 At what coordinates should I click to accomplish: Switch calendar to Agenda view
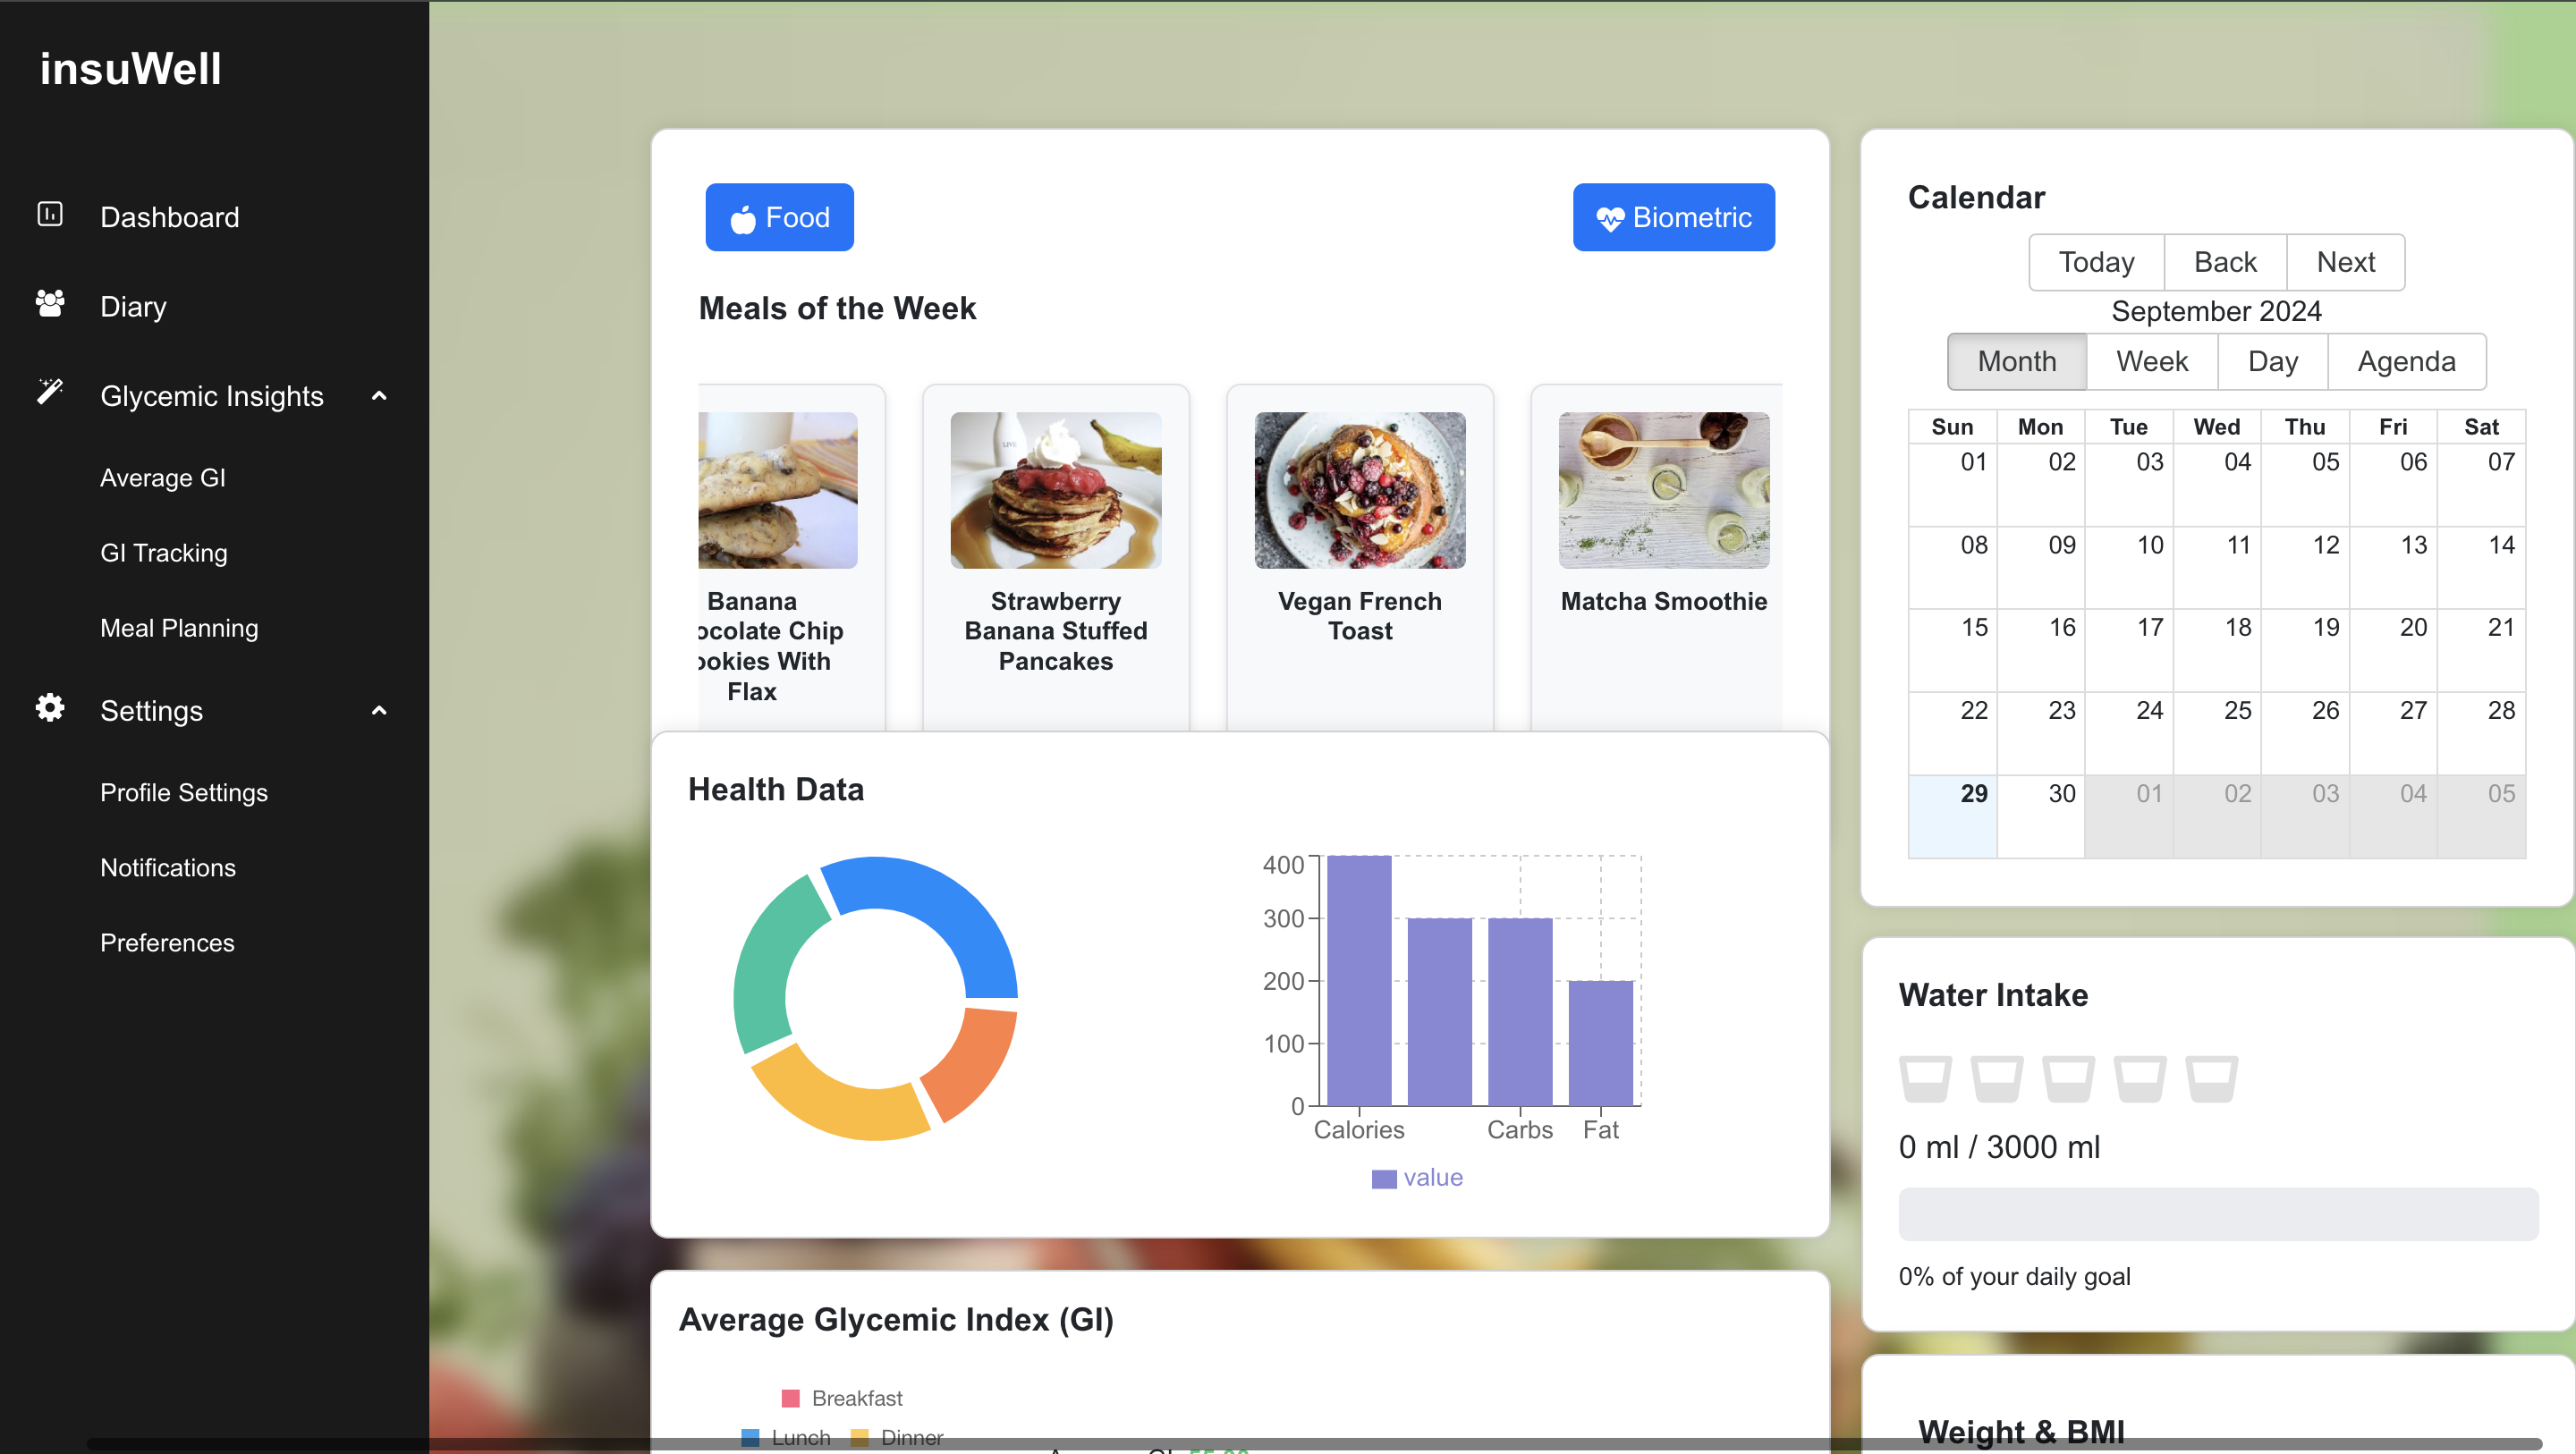2405,361
